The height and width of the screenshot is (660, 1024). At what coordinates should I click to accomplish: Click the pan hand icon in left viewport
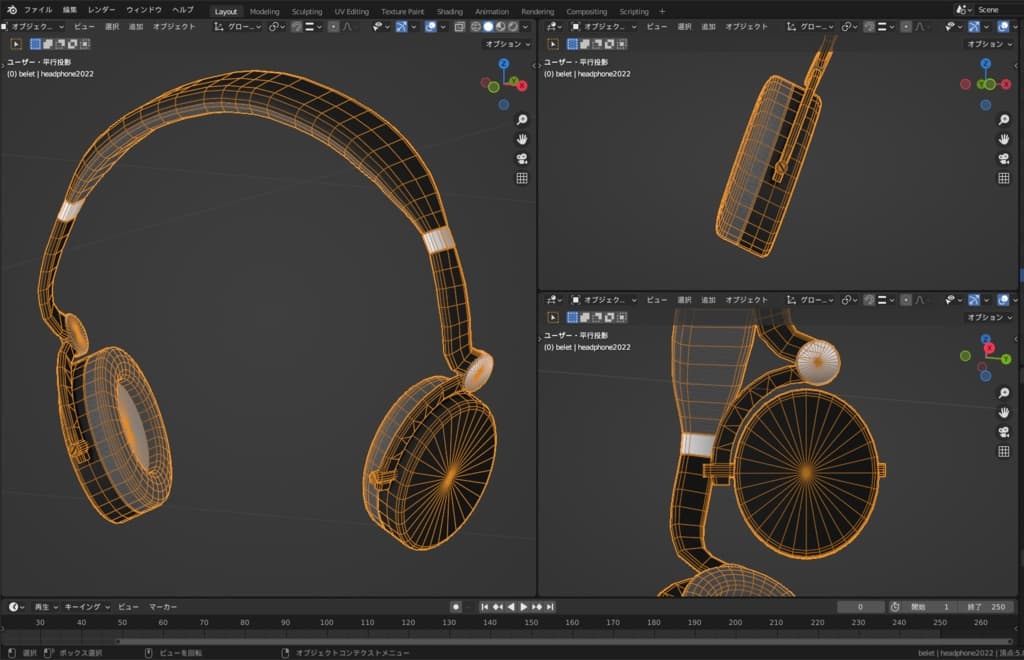521,139
